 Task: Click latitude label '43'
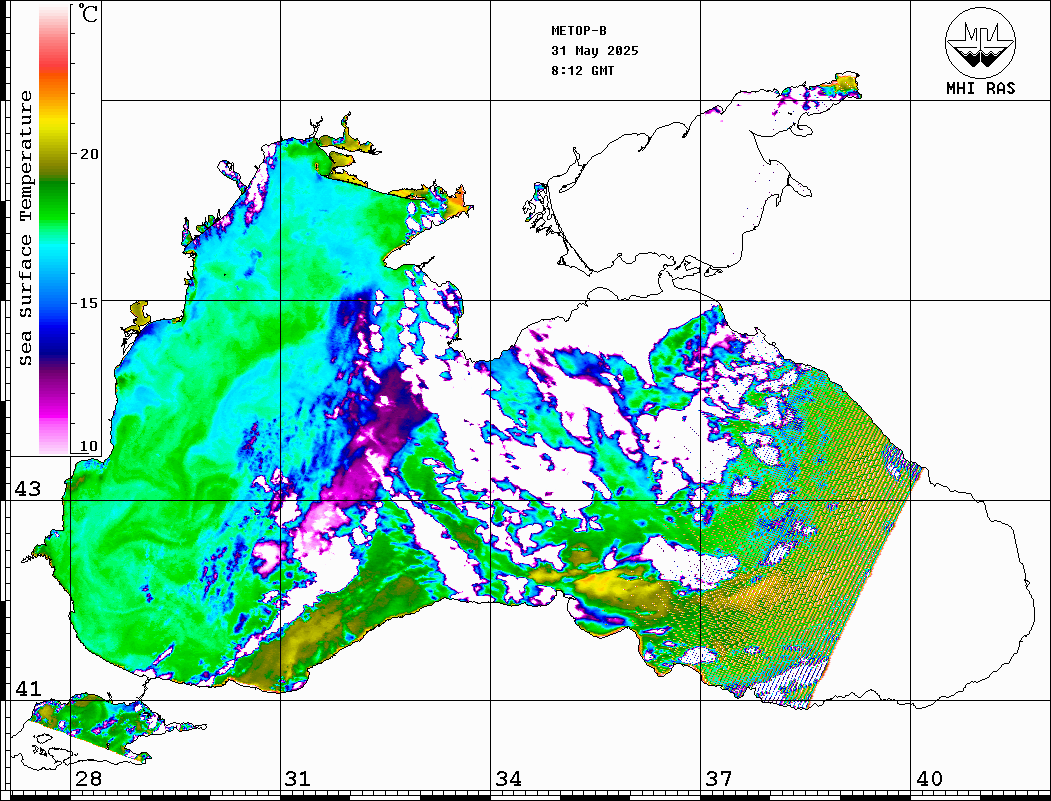pos(27,489)
